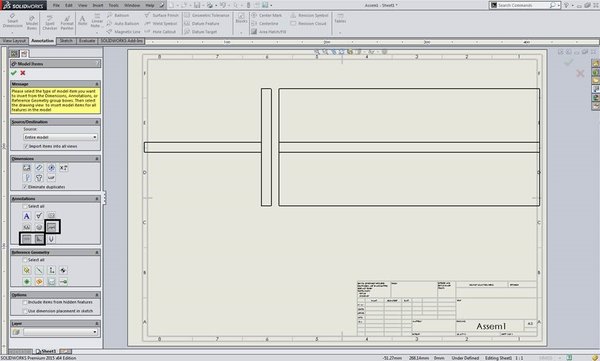The height and width of the screenshot is (361, 600).
Task: Select the Smart Dimension tool
Action: tap(13, 21)
